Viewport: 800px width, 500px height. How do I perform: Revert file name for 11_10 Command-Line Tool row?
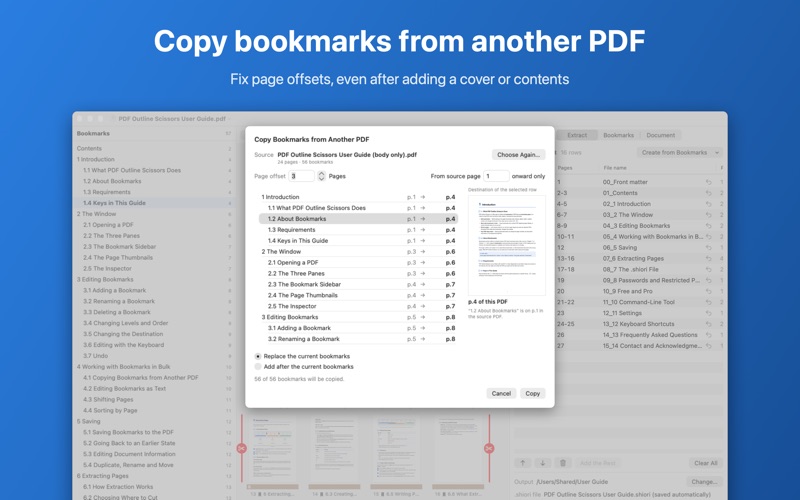coord(709,302)
